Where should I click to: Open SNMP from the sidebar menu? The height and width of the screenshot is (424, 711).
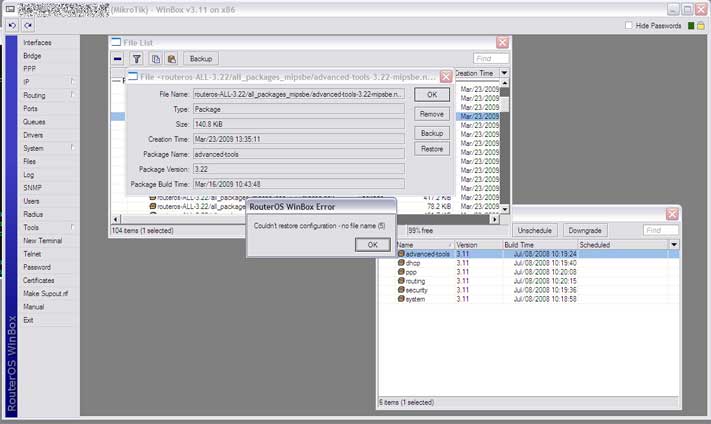(x=32, y=188)
